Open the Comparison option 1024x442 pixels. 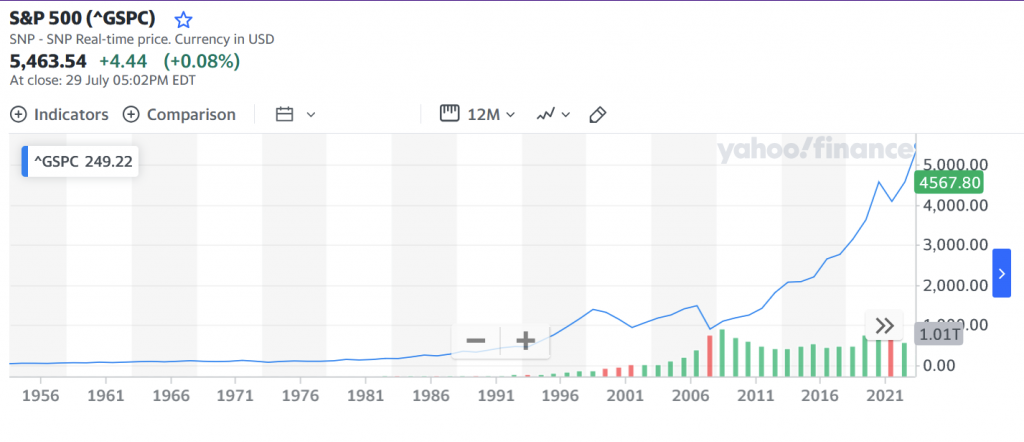coord(179,114)
